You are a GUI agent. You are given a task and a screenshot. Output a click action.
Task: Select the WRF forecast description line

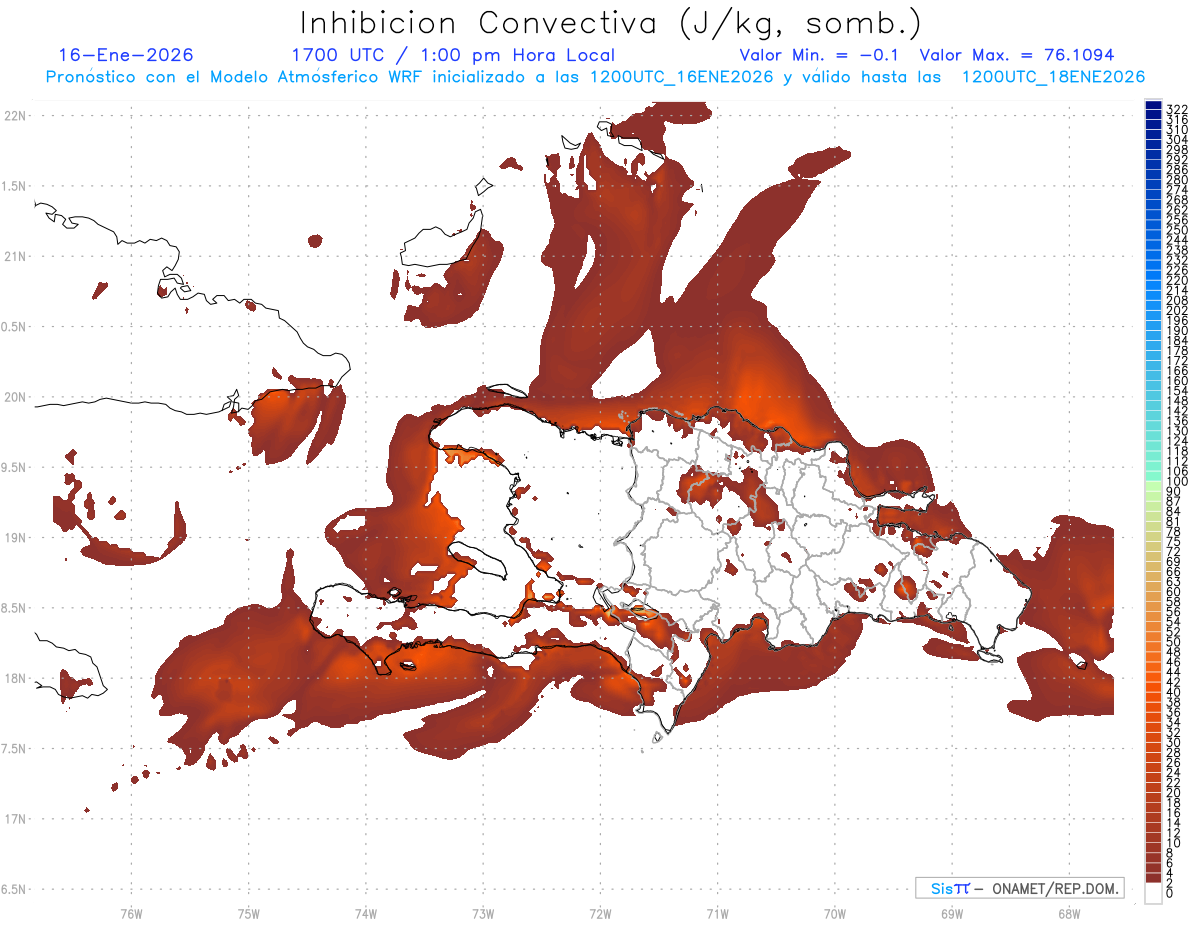click(595, 77)
